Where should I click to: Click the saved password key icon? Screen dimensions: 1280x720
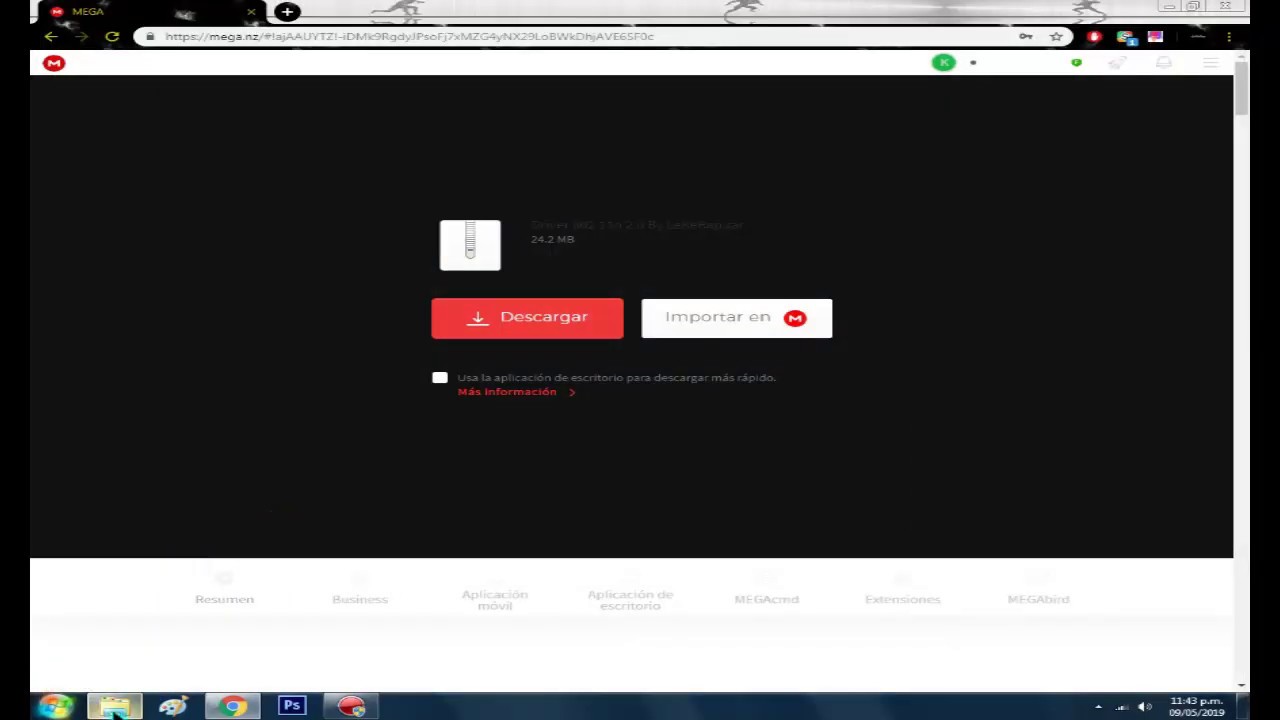1026,37
